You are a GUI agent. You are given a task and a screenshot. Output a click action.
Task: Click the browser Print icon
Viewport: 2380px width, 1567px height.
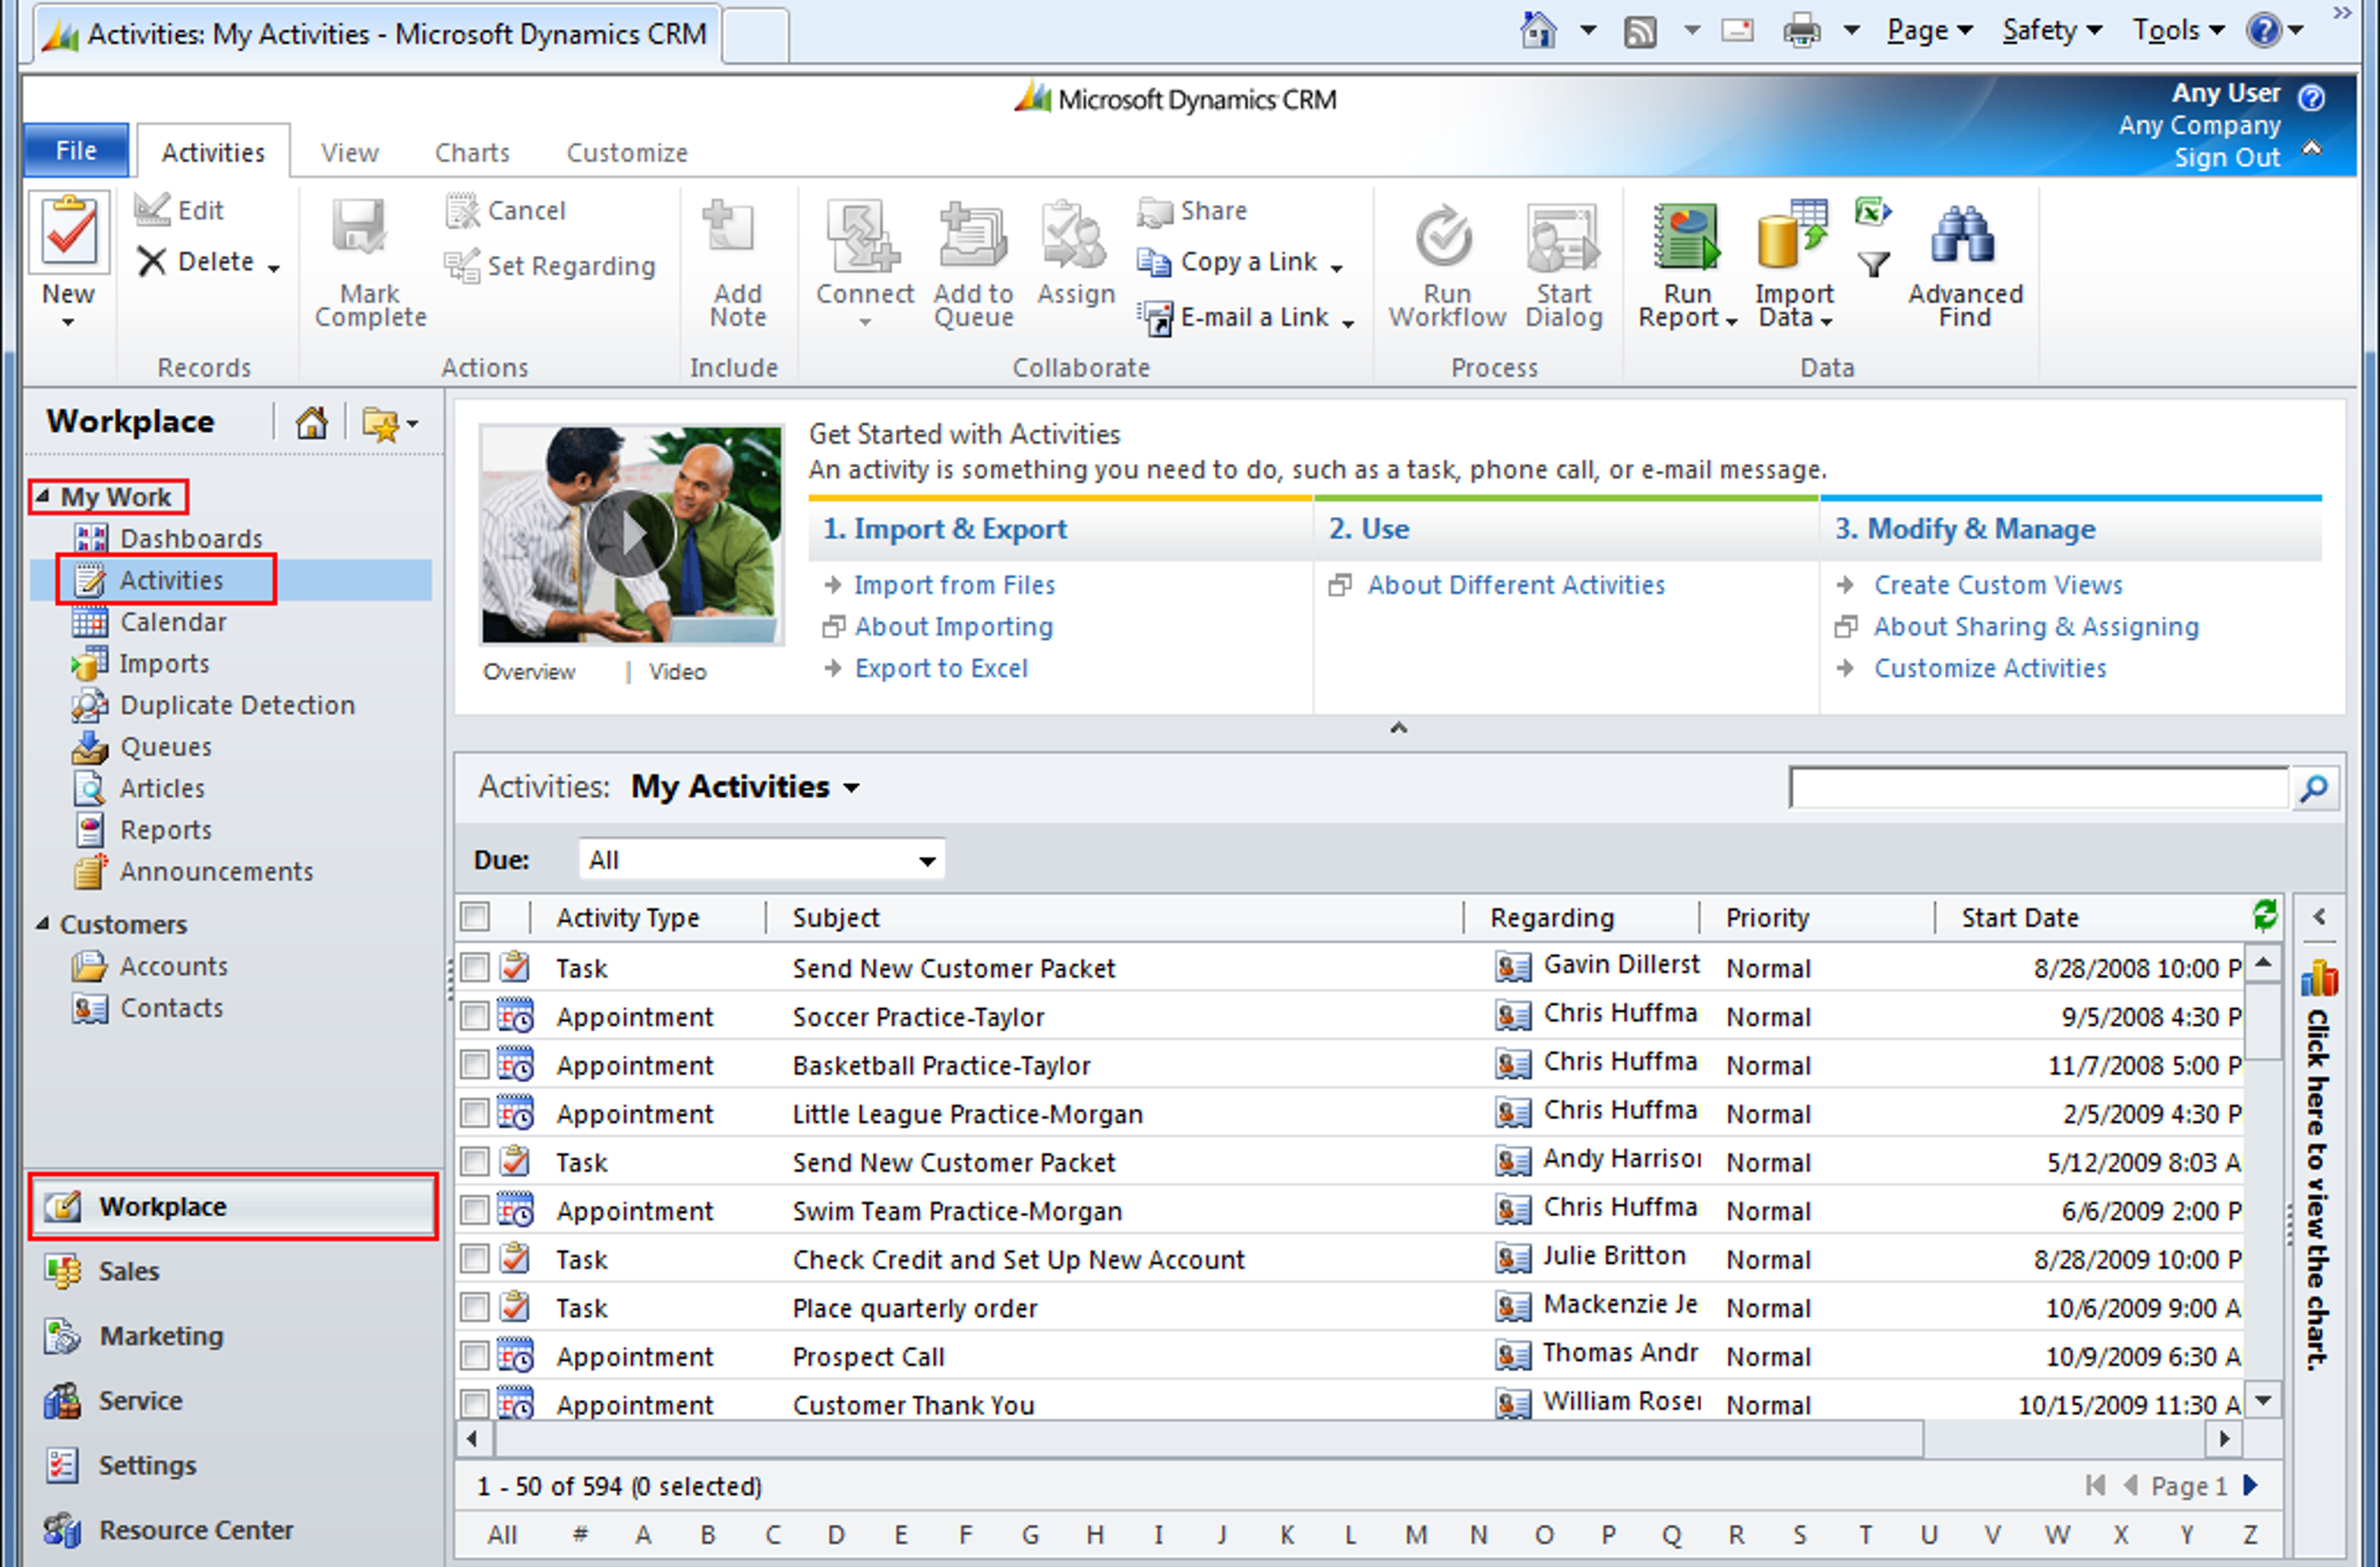tap(1801, 31)
